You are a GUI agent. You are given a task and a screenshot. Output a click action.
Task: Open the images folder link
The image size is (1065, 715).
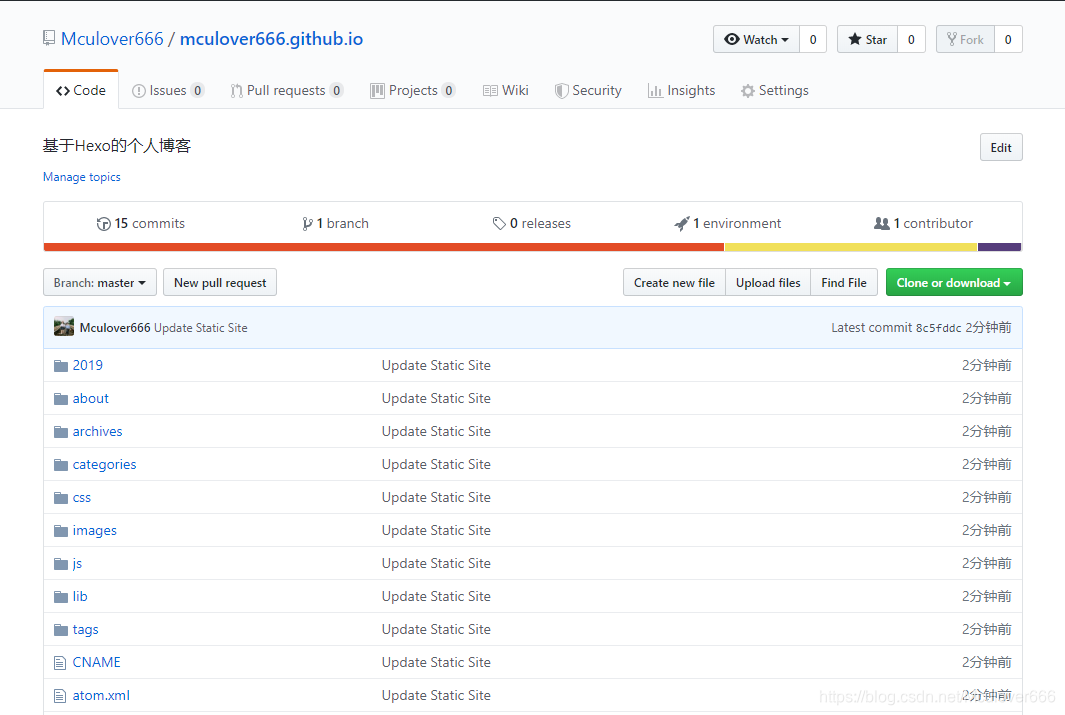[x=94, y=530]
